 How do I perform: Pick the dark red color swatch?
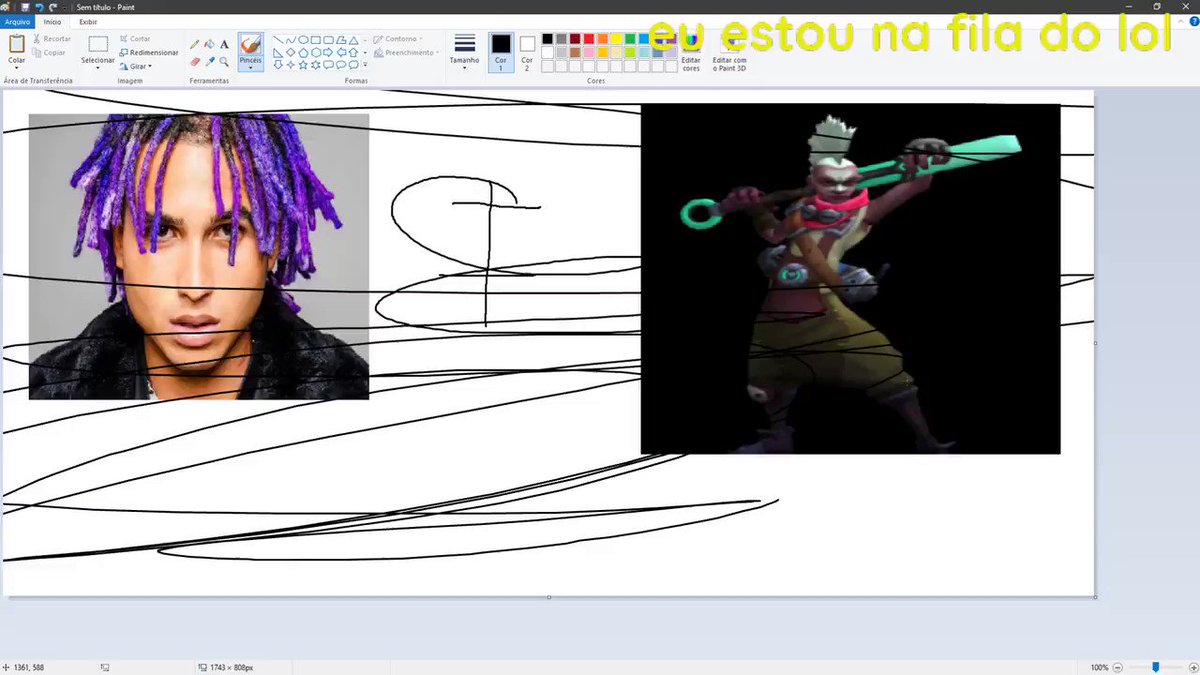click(x=575, y=39)
